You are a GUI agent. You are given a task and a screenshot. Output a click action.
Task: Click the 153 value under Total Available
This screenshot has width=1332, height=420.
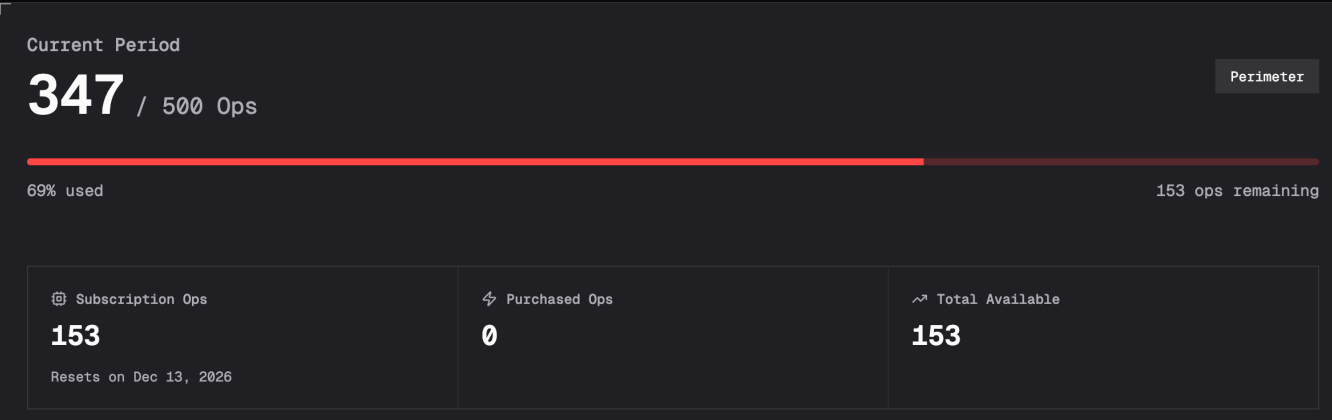[936, 336]
